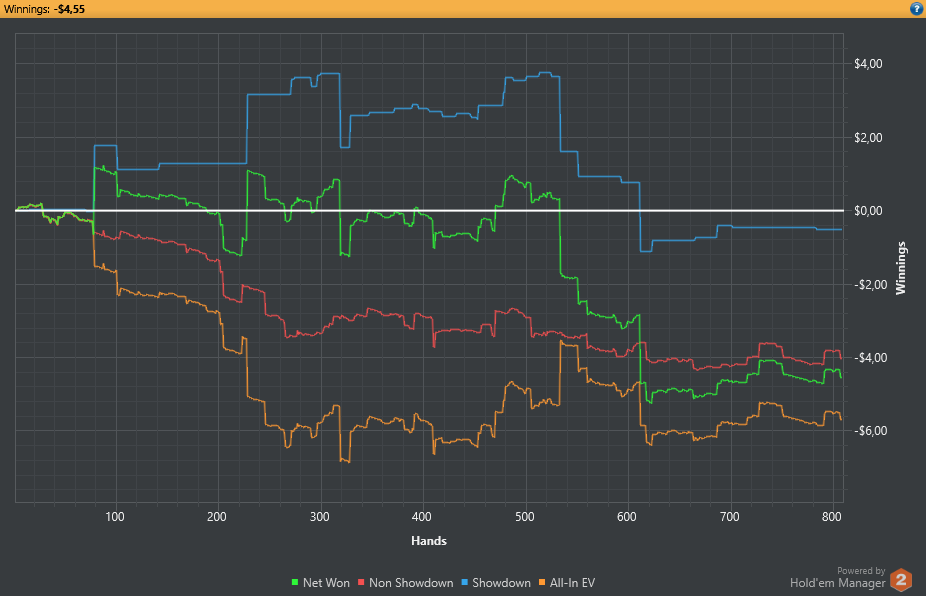Image resolution: width=926 pixels, height=596 pixels.
Task: Click the green Net Won legend swatch
Action: (x=295, y=583)
